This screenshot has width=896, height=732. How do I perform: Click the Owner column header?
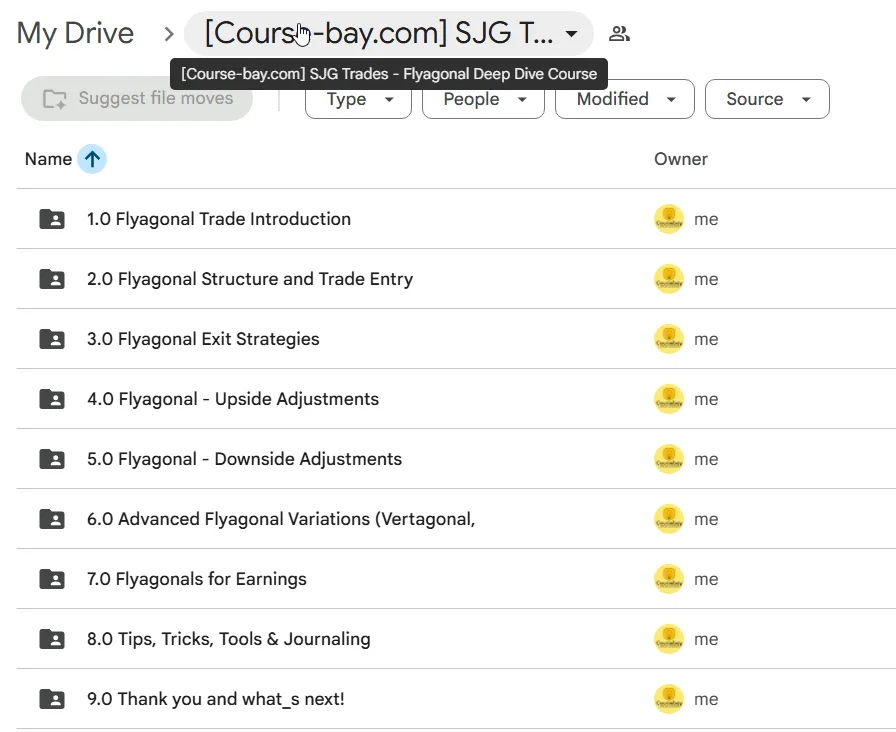click(681, 159)
